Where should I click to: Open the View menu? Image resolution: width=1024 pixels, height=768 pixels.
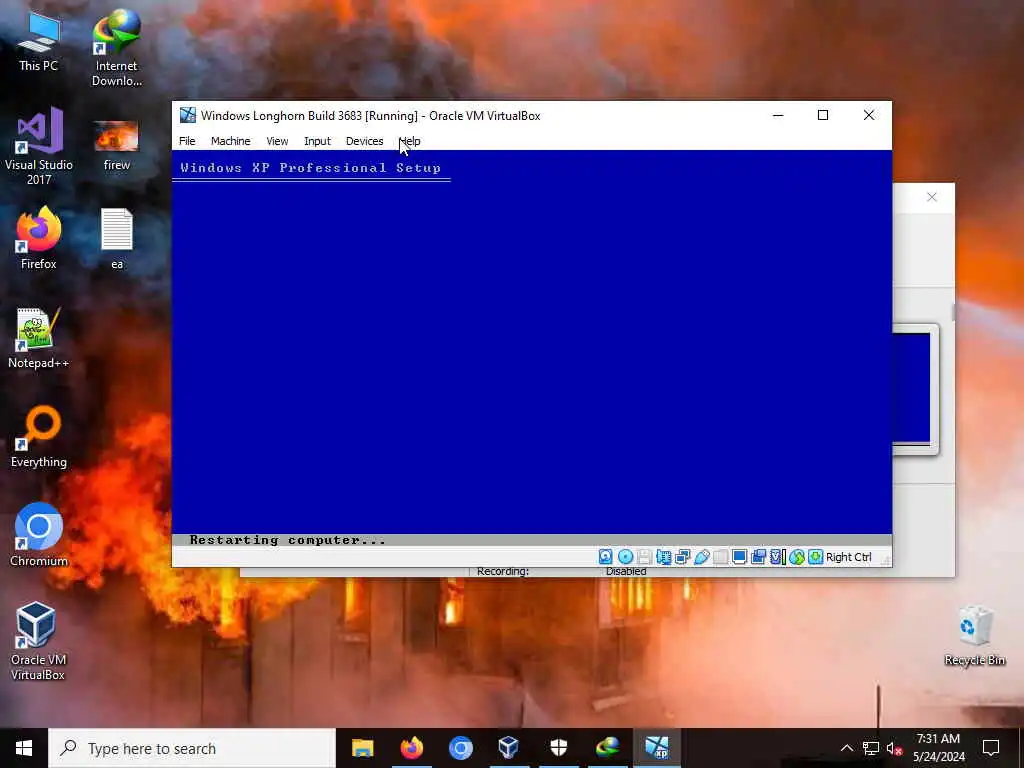pos(277,141)
